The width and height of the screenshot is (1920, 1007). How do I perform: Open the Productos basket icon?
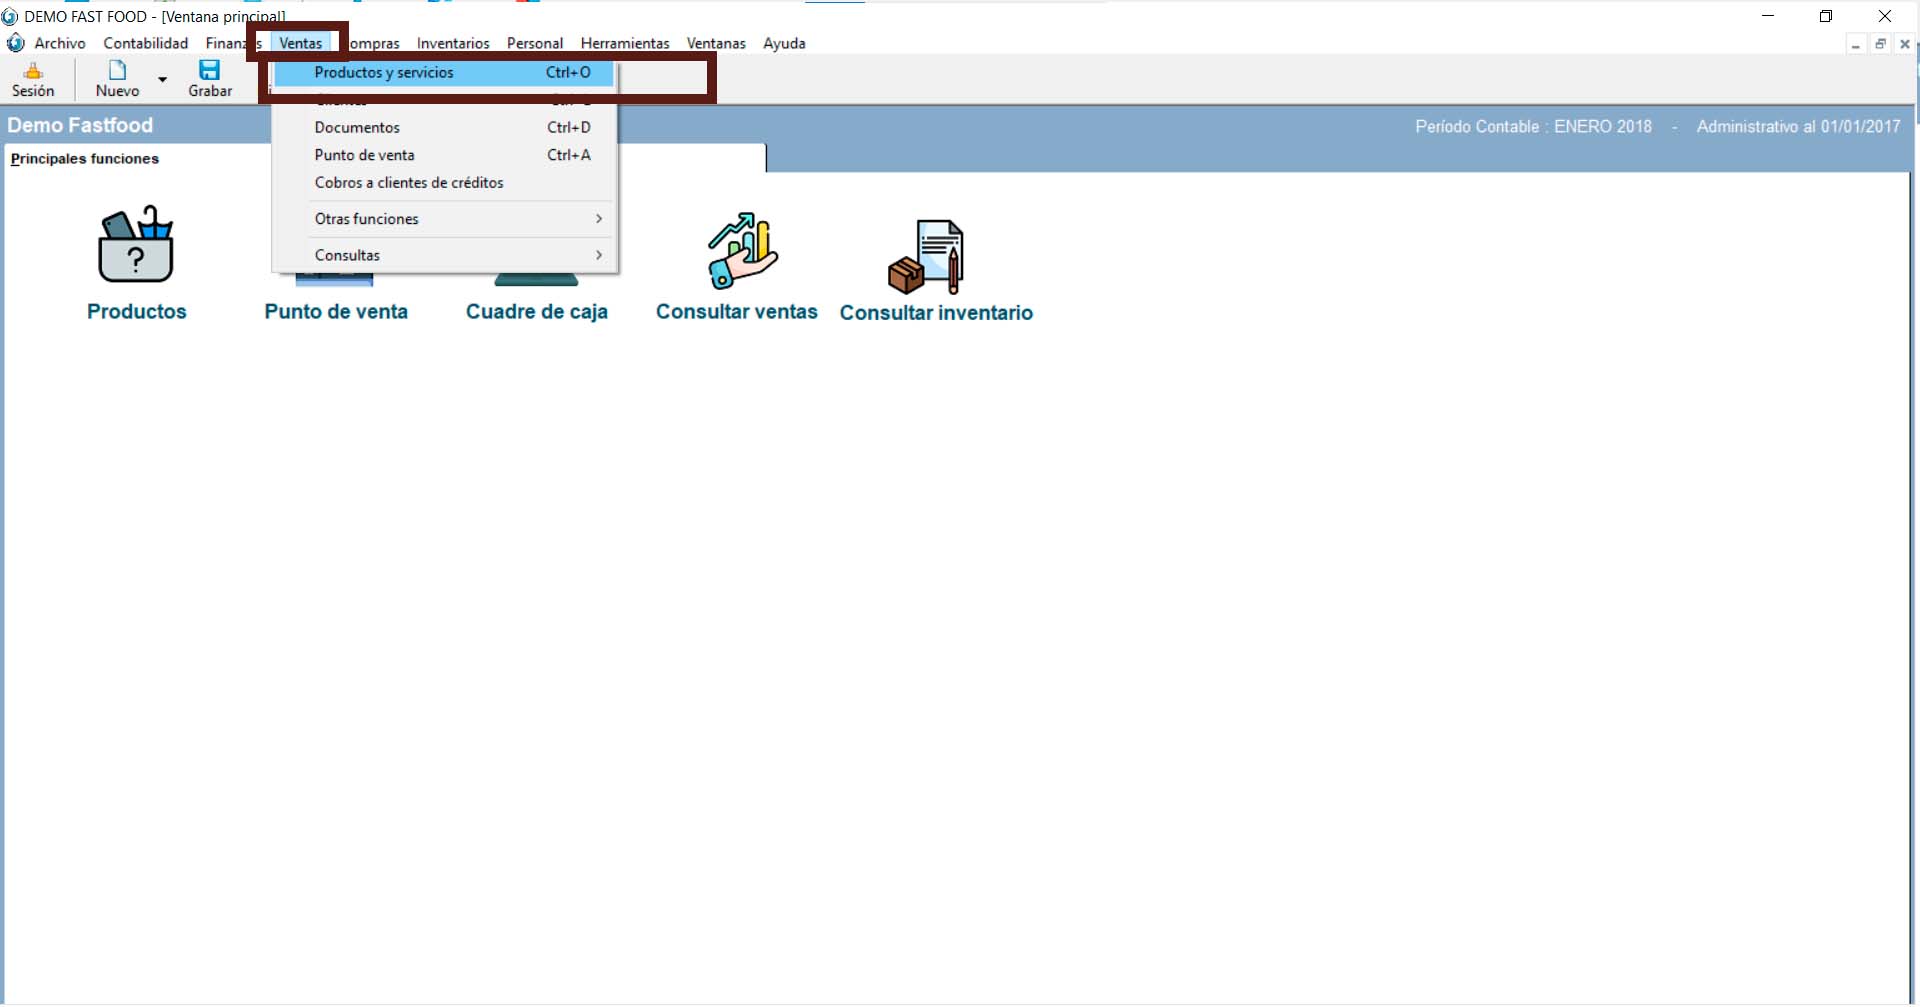click(x=136, y=246)
